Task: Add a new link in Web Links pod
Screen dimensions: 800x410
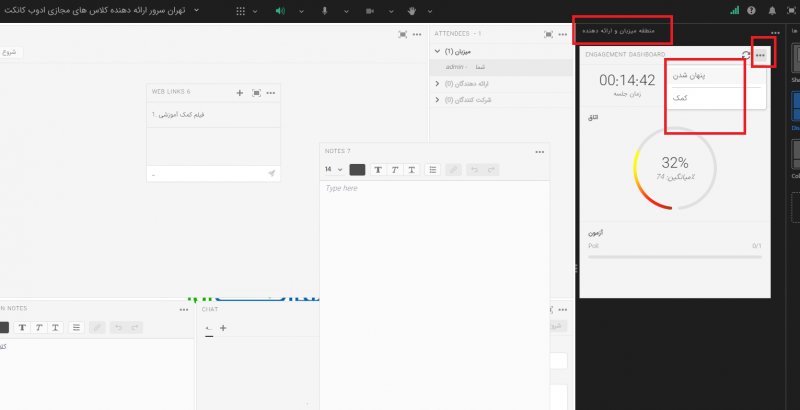Action: (x=240, y=92)
